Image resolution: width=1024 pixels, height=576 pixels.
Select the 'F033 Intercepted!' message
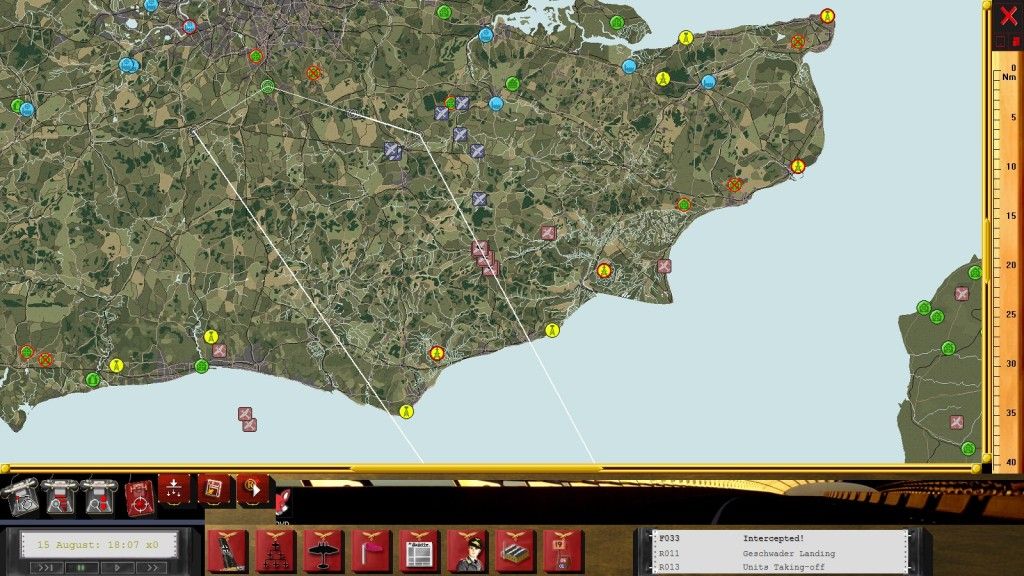[780, 539]
